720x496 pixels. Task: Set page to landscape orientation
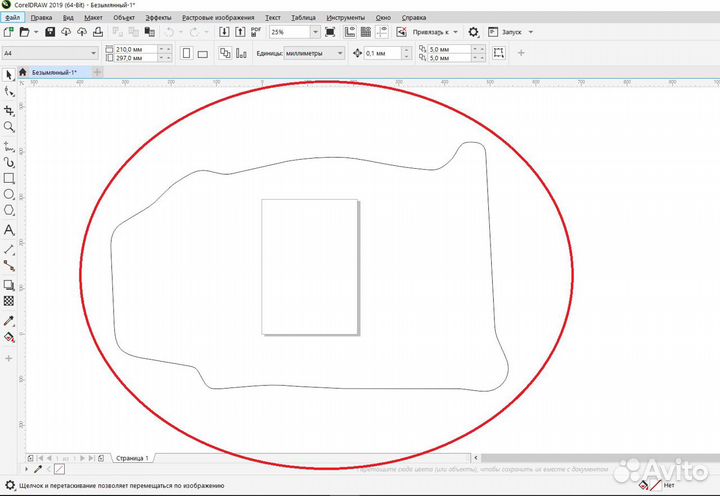[202, 54]
